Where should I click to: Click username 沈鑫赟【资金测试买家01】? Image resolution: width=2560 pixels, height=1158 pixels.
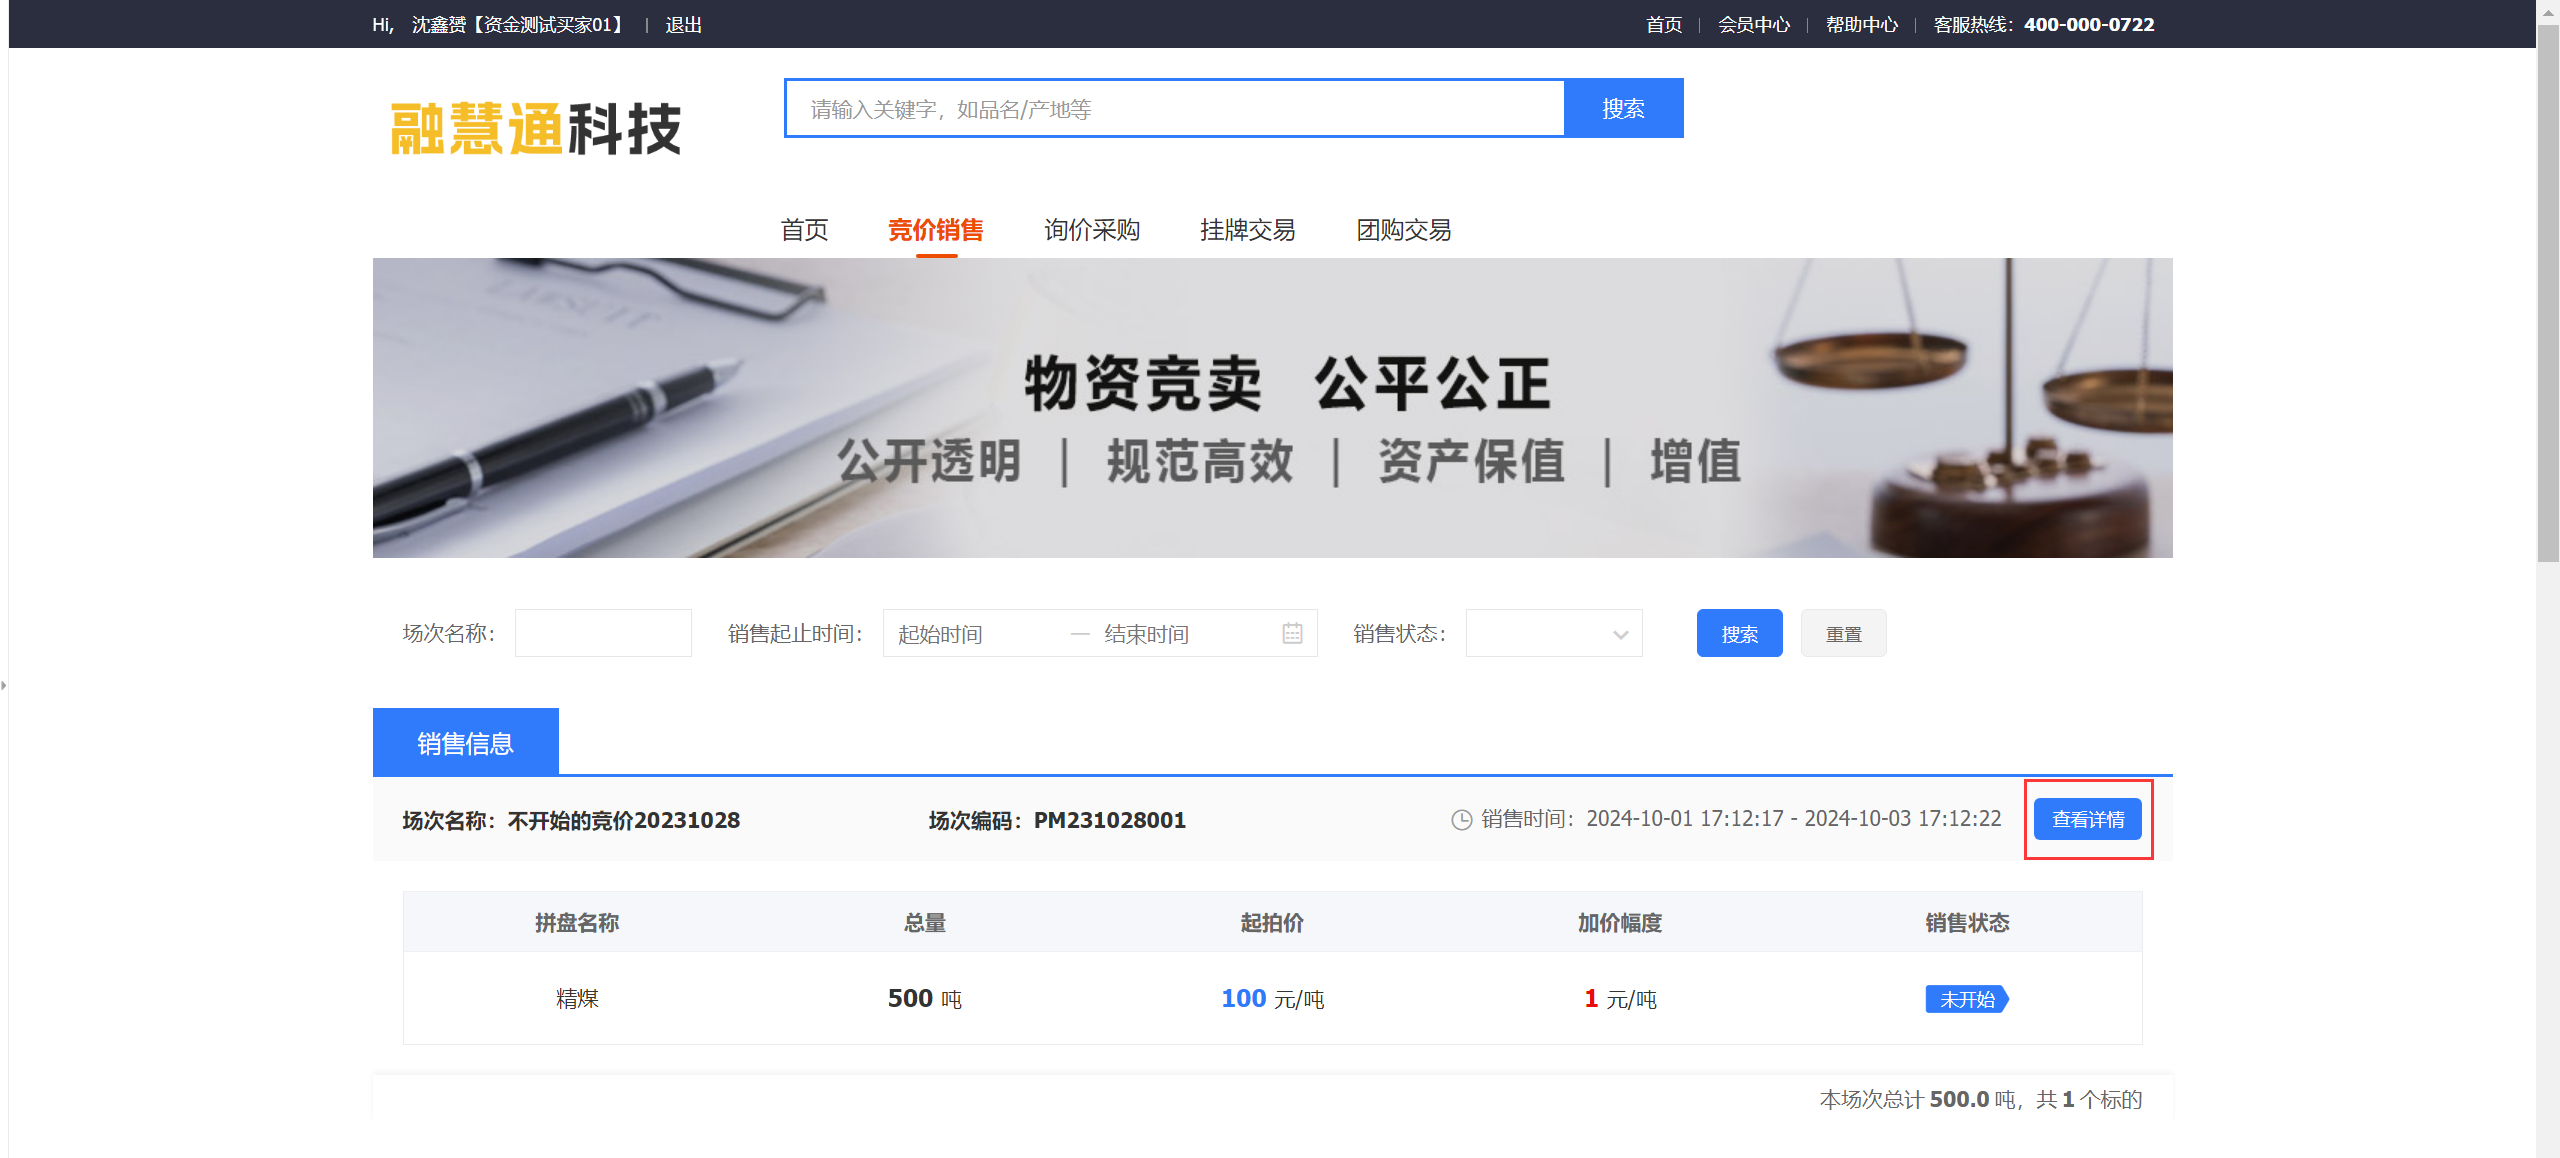point(520,24)
